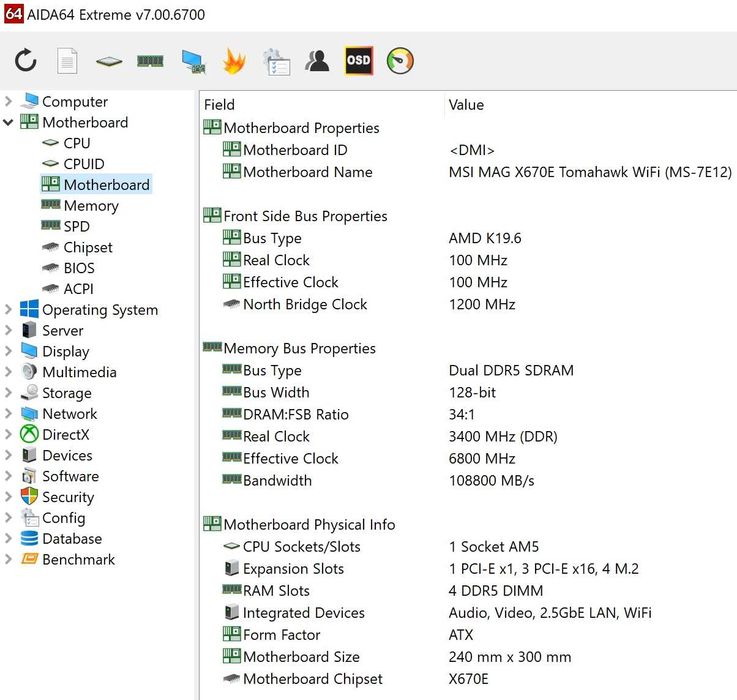The width and height of the screenshot is (737, 700).
Task: Expand the Multimedia tree node
Action: click(8, 371)
